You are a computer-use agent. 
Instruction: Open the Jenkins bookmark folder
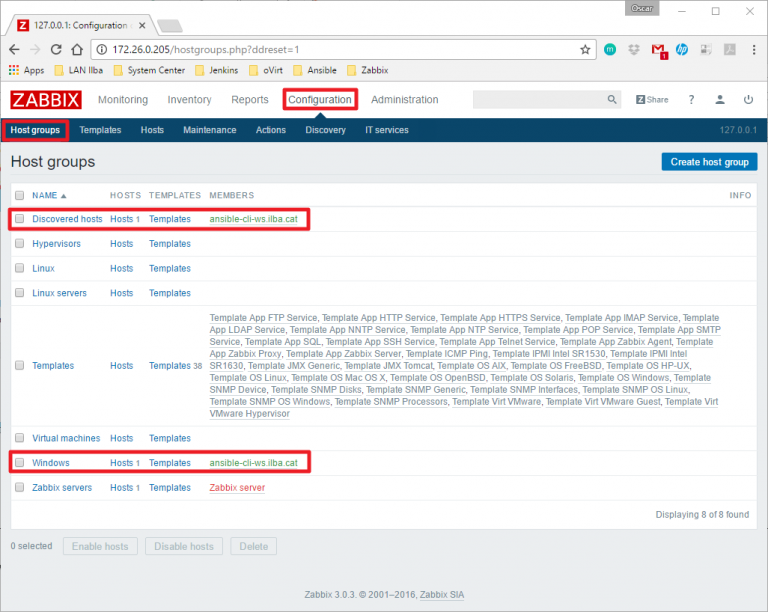217,71
